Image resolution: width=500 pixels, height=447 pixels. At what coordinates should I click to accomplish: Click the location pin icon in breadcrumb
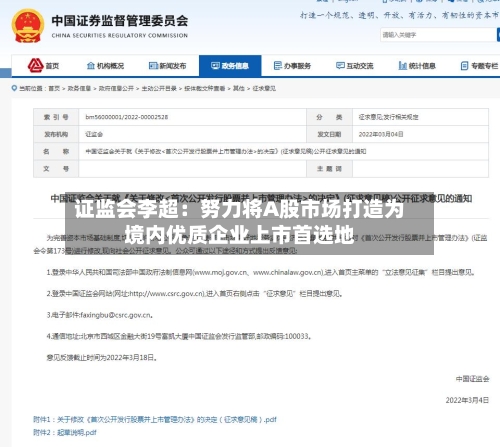pyautogui.click(x=14, y=88)
